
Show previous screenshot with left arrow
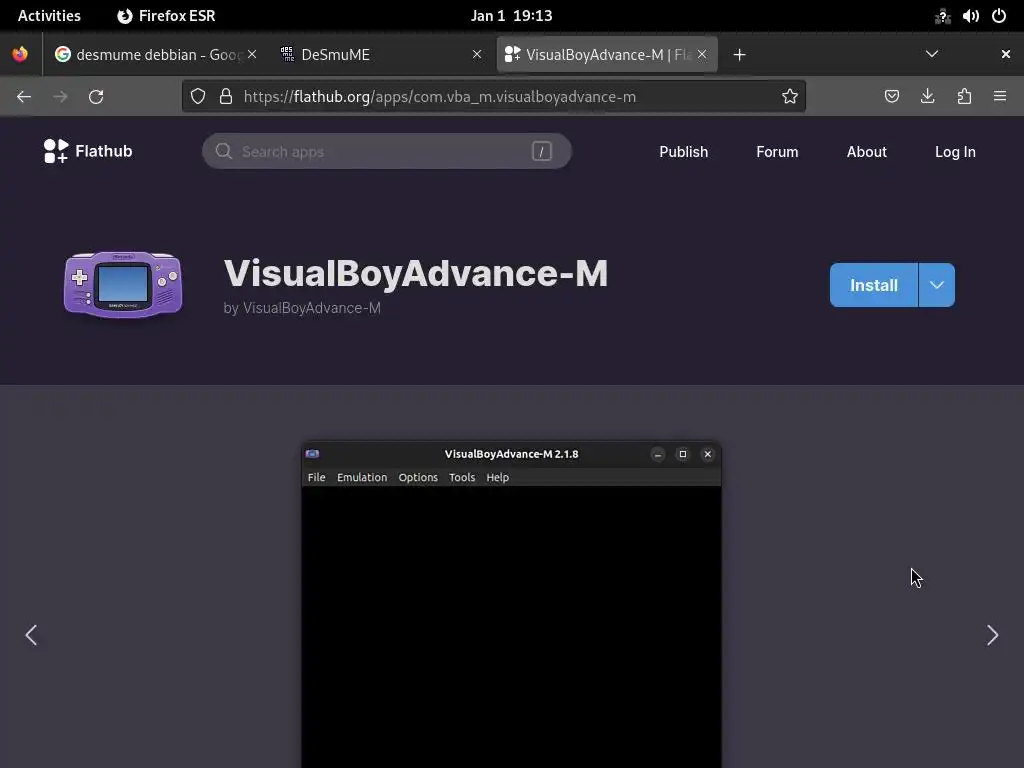coord(31,635)
